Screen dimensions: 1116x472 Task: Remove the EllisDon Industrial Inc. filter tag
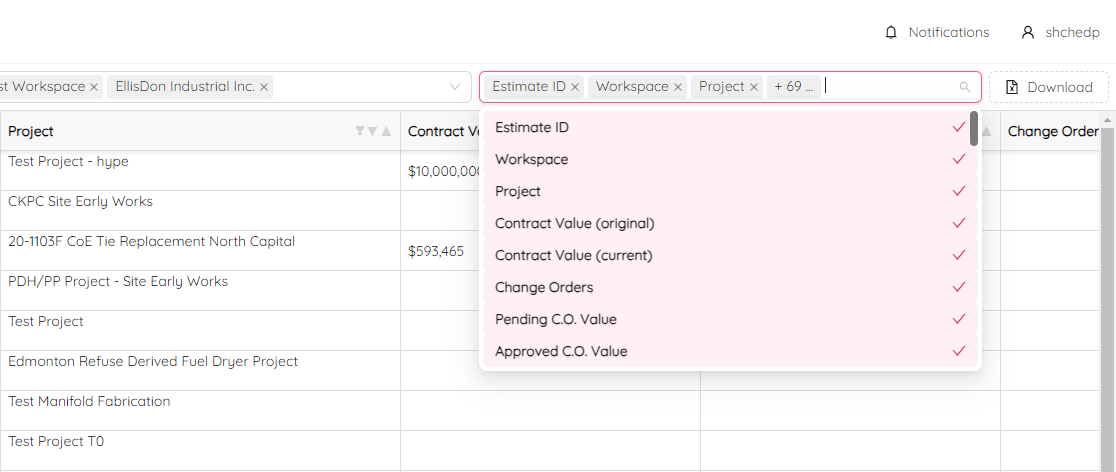point(263,87)
